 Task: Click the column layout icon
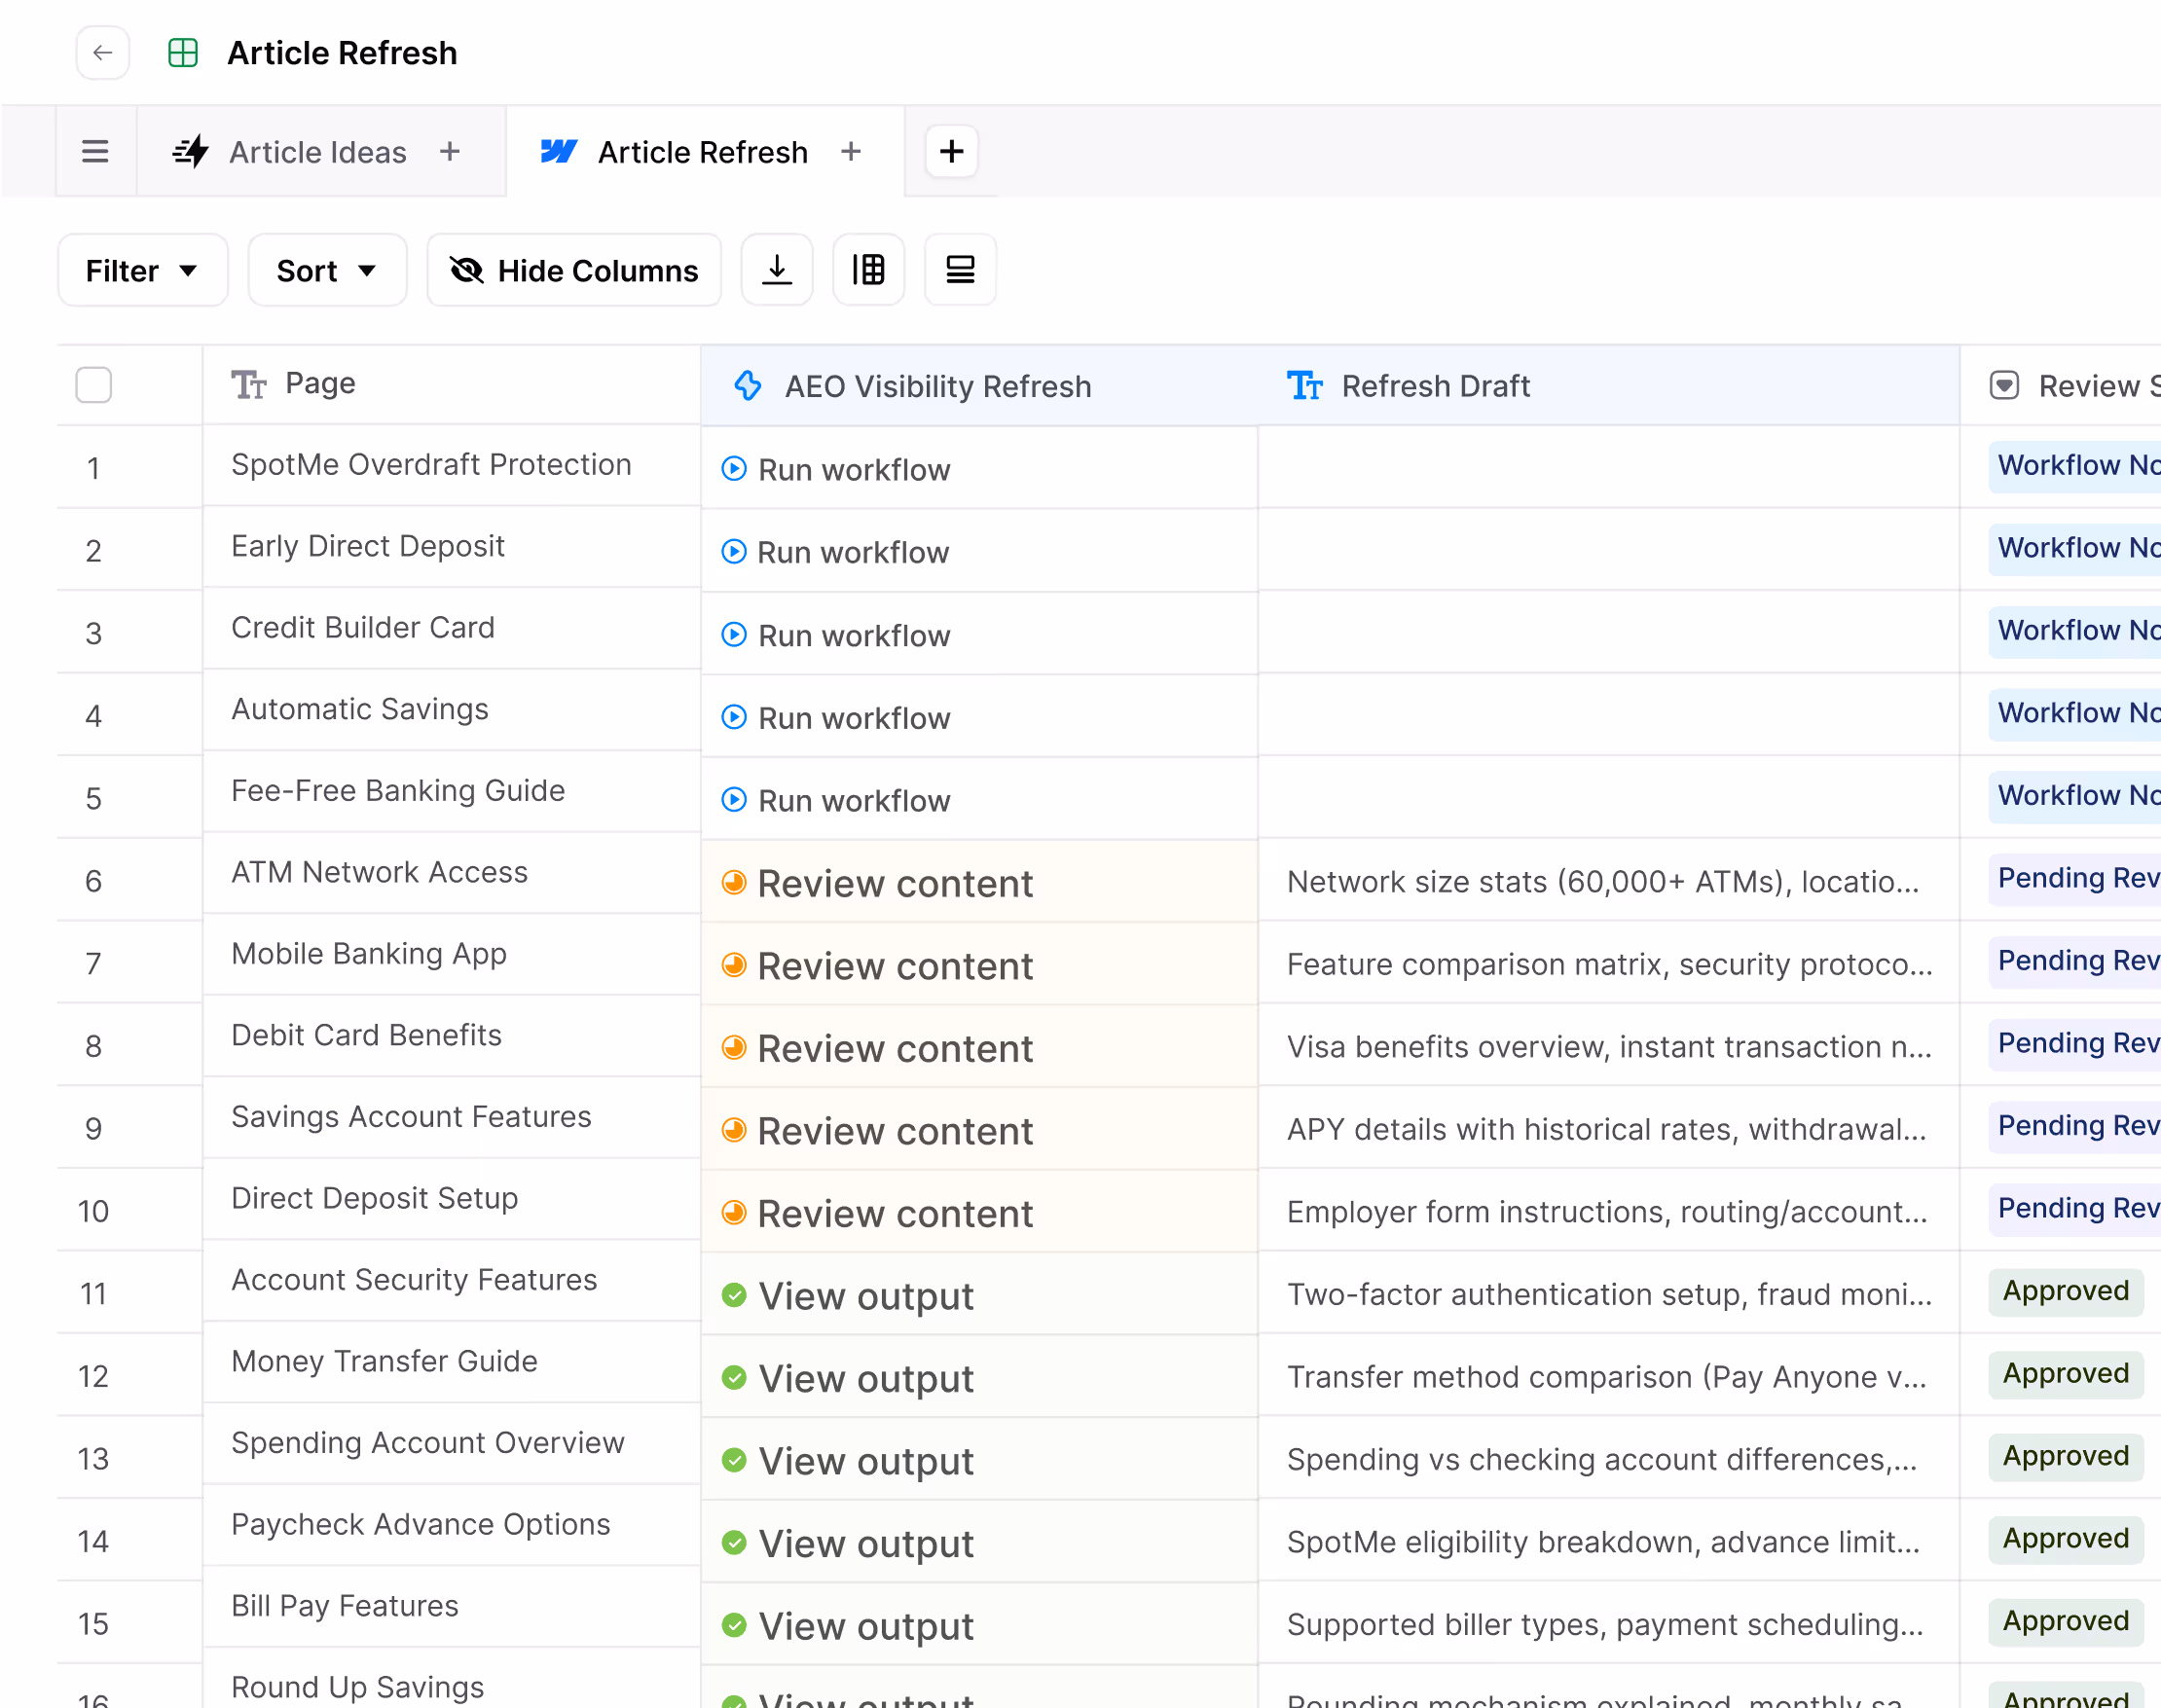pos(868,270)
